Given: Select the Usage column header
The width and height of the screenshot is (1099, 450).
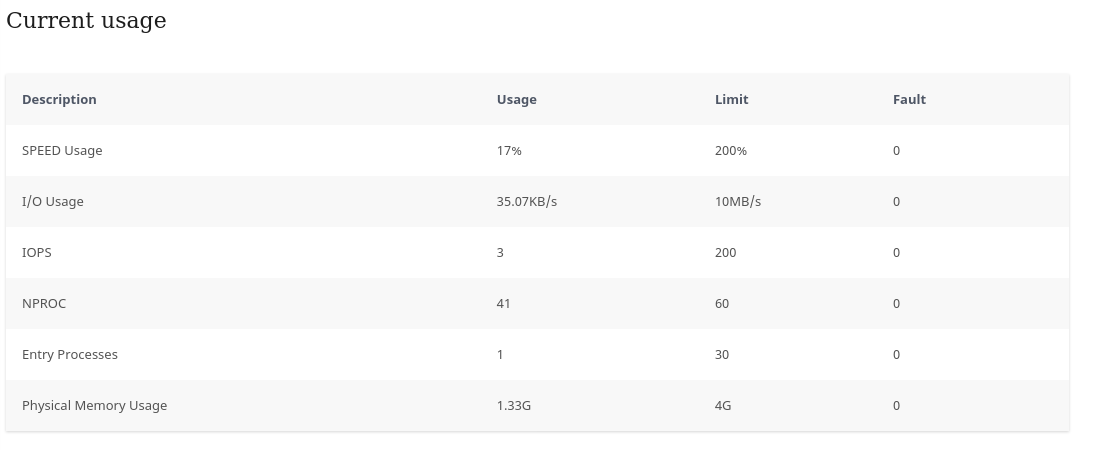Looking at the screenshot, I should [x=517, y=100].
